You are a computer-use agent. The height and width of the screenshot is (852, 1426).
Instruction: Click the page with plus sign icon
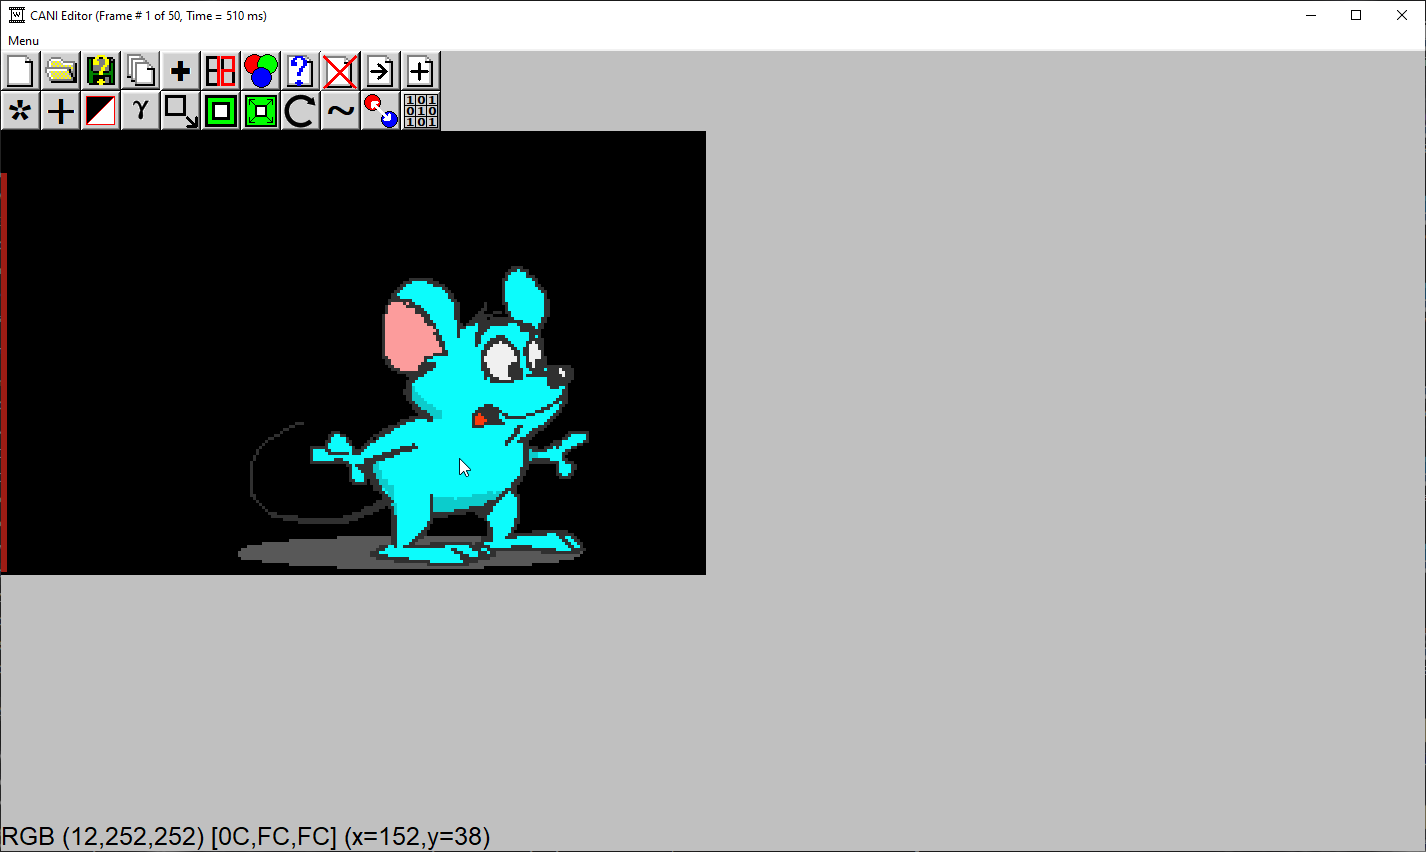coord(420,71)
